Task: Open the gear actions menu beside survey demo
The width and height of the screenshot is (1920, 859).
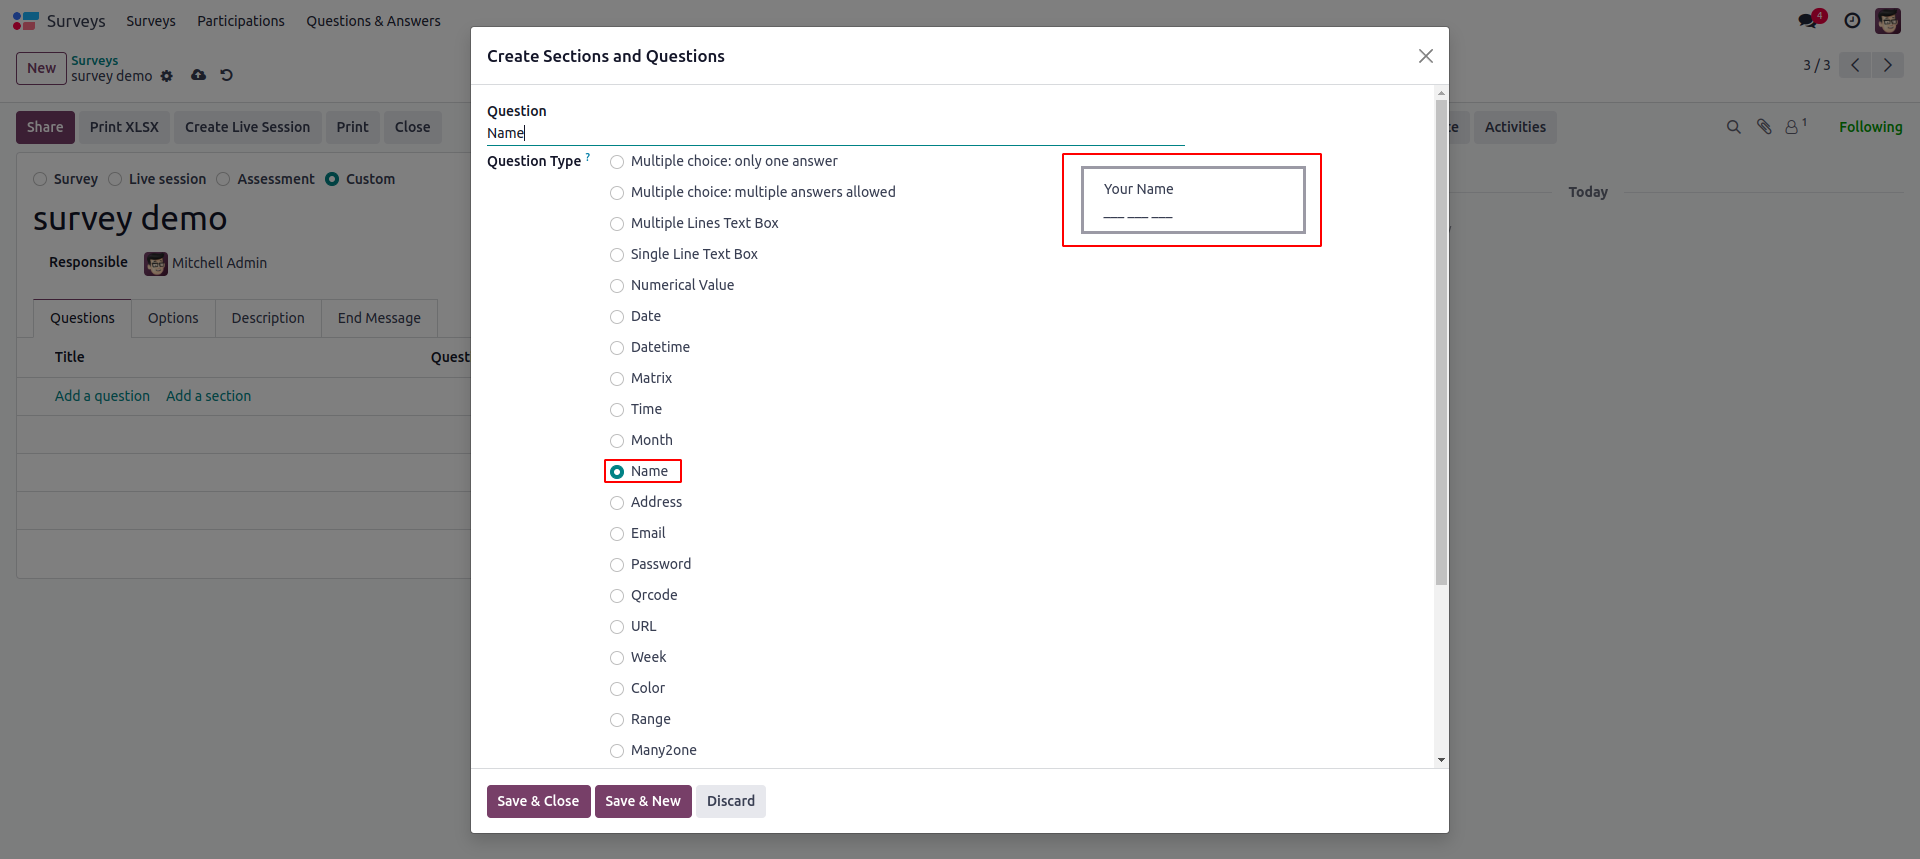Action: pyautogui.click(x=167, y=76)
